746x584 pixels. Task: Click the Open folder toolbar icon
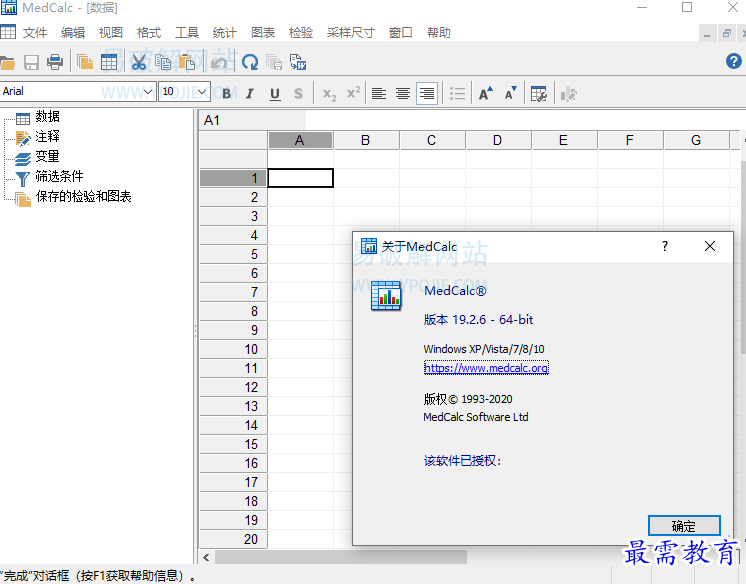pyautogui.click(x=7, y=62)
